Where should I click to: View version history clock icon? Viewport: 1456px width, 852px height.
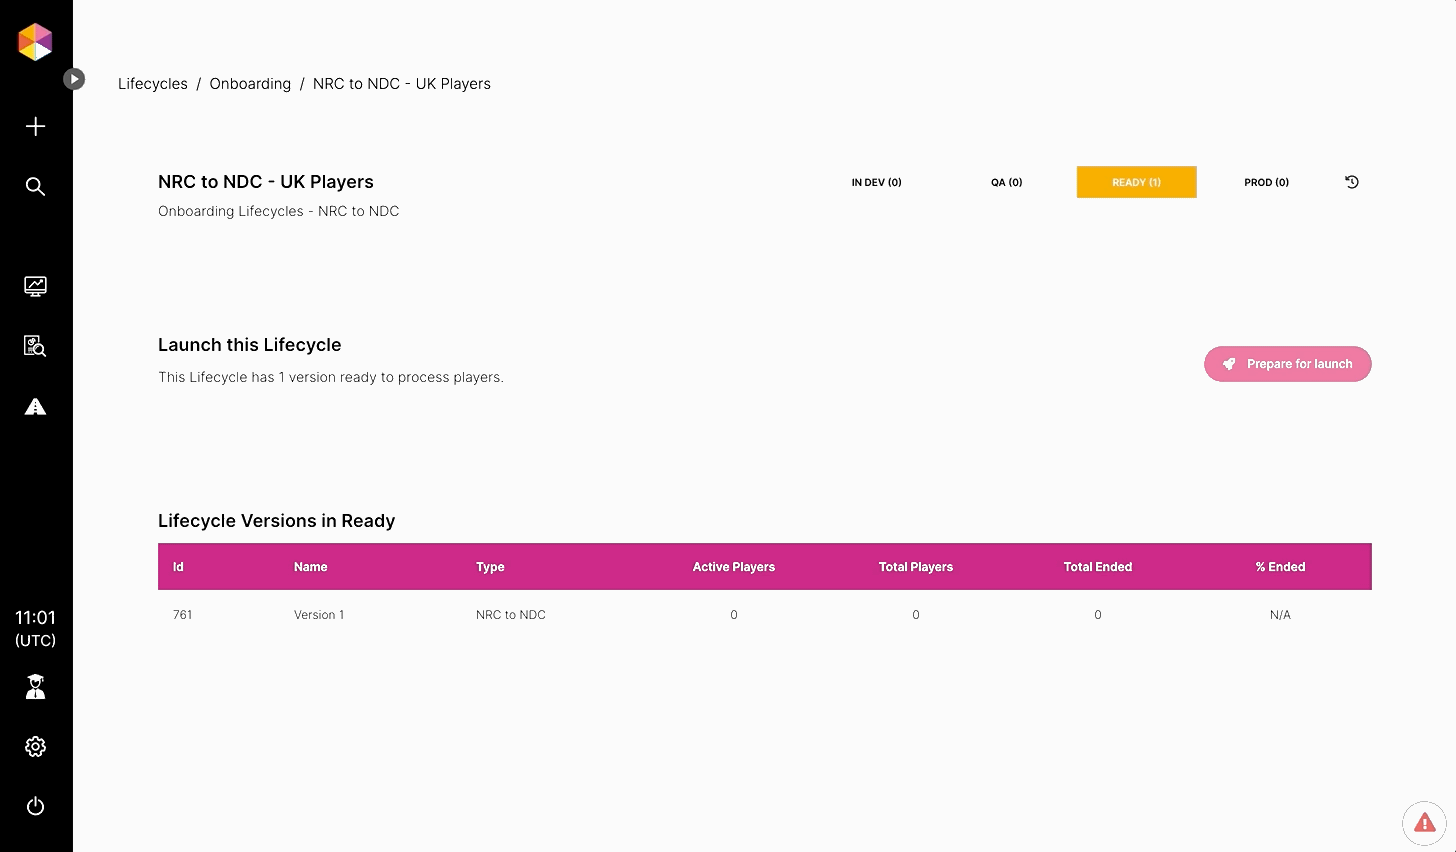(1351, 182)
